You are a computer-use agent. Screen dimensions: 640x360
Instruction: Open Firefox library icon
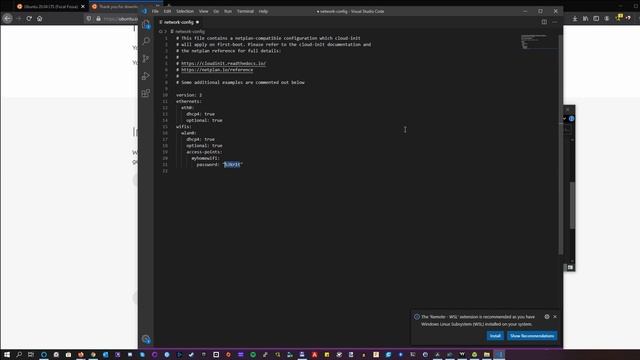click(x=585, y=18)
